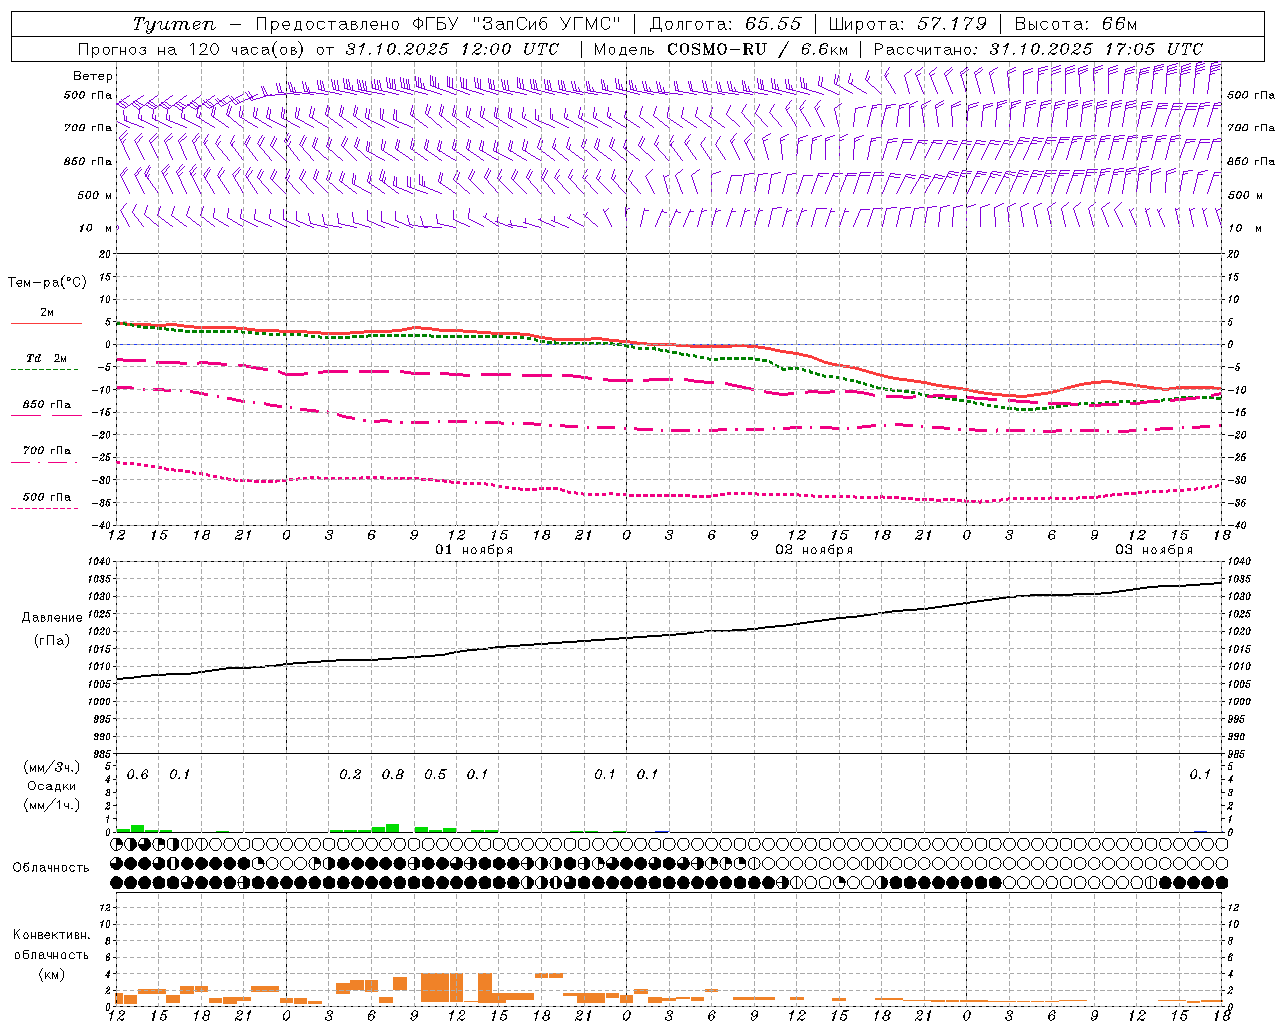The width and height of the screenshot is (1280, 1024).
Task: Click the "(мм/1ч.)" precipitation unit label
Action: (52, 805)
